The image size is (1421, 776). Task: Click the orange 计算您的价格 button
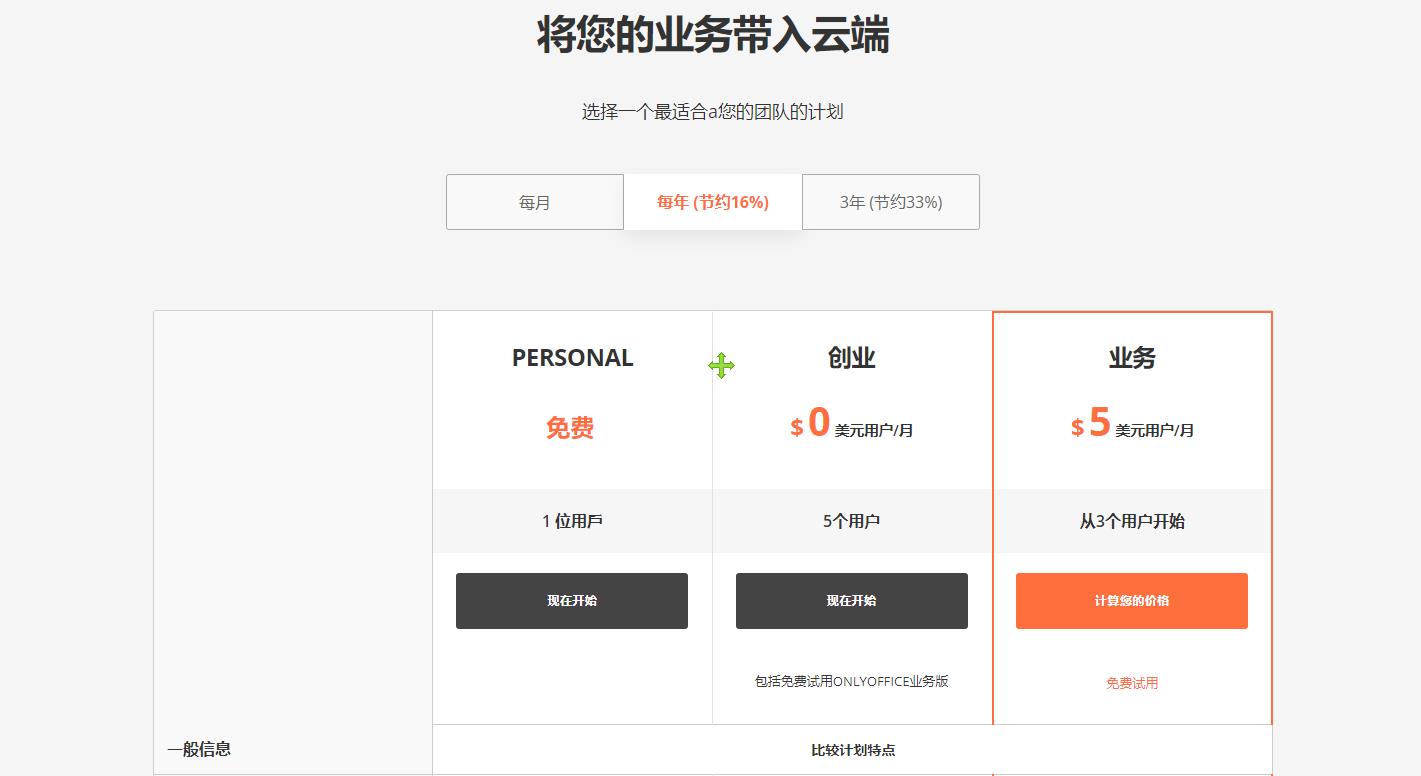[1131, 600]
